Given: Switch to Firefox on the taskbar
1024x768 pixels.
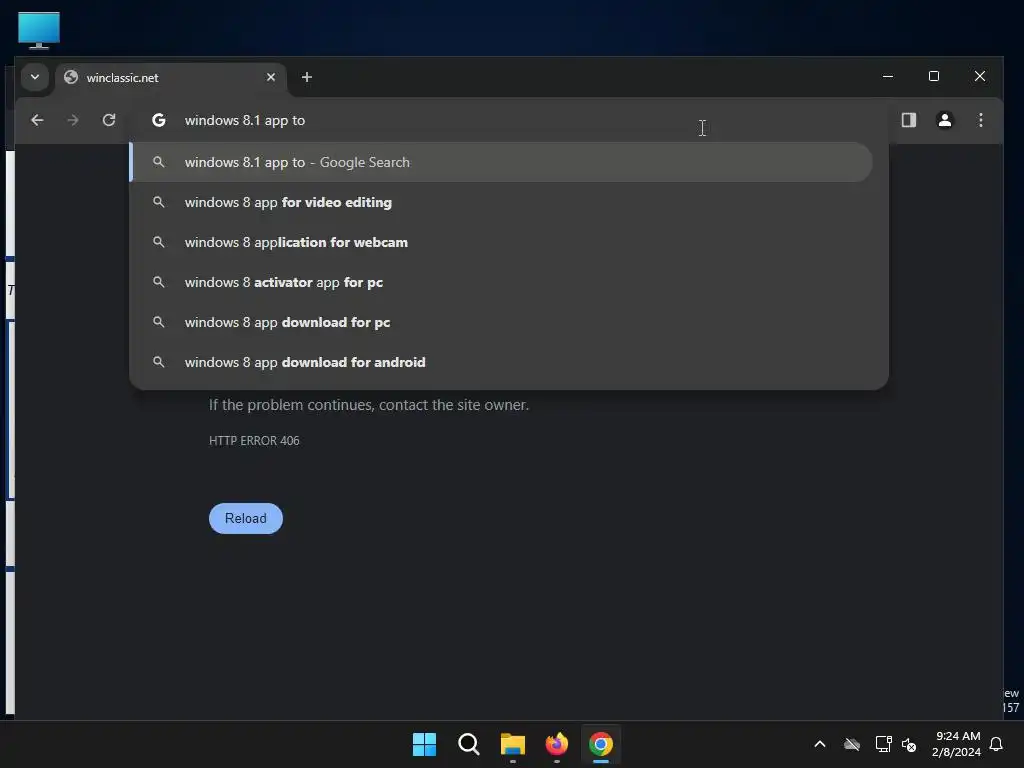Looking at the screenshot, I should [556, 744].
